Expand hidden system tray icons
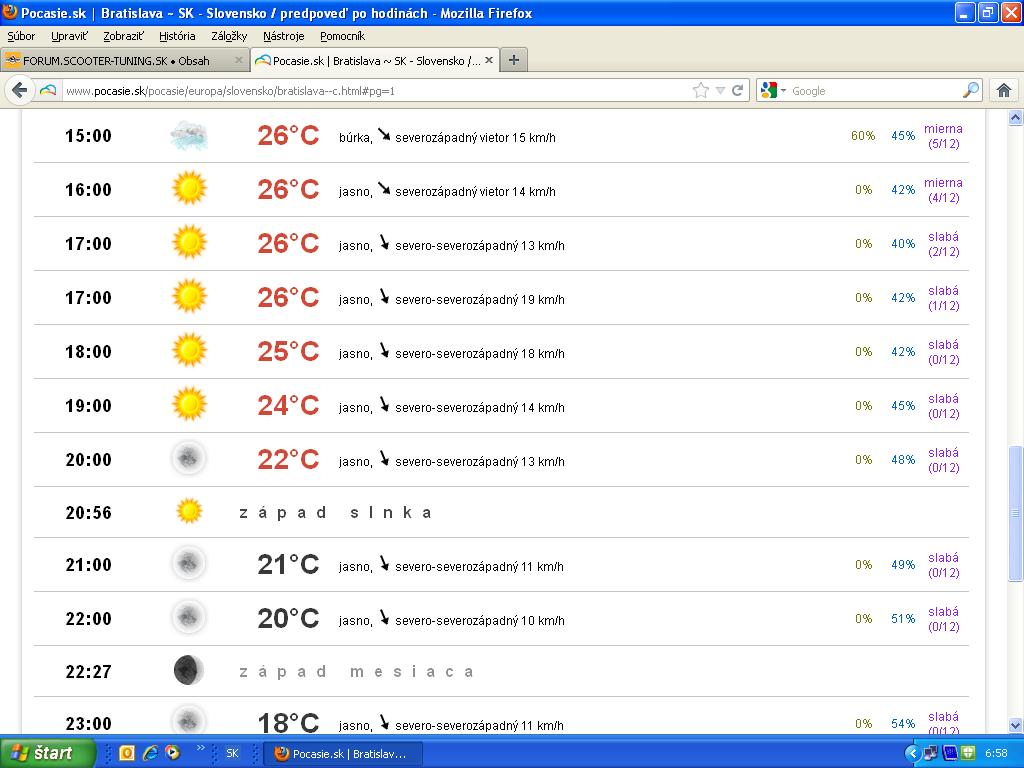Image resolution: width=1024 pixels, height=768 pixels. pos(912,753)
